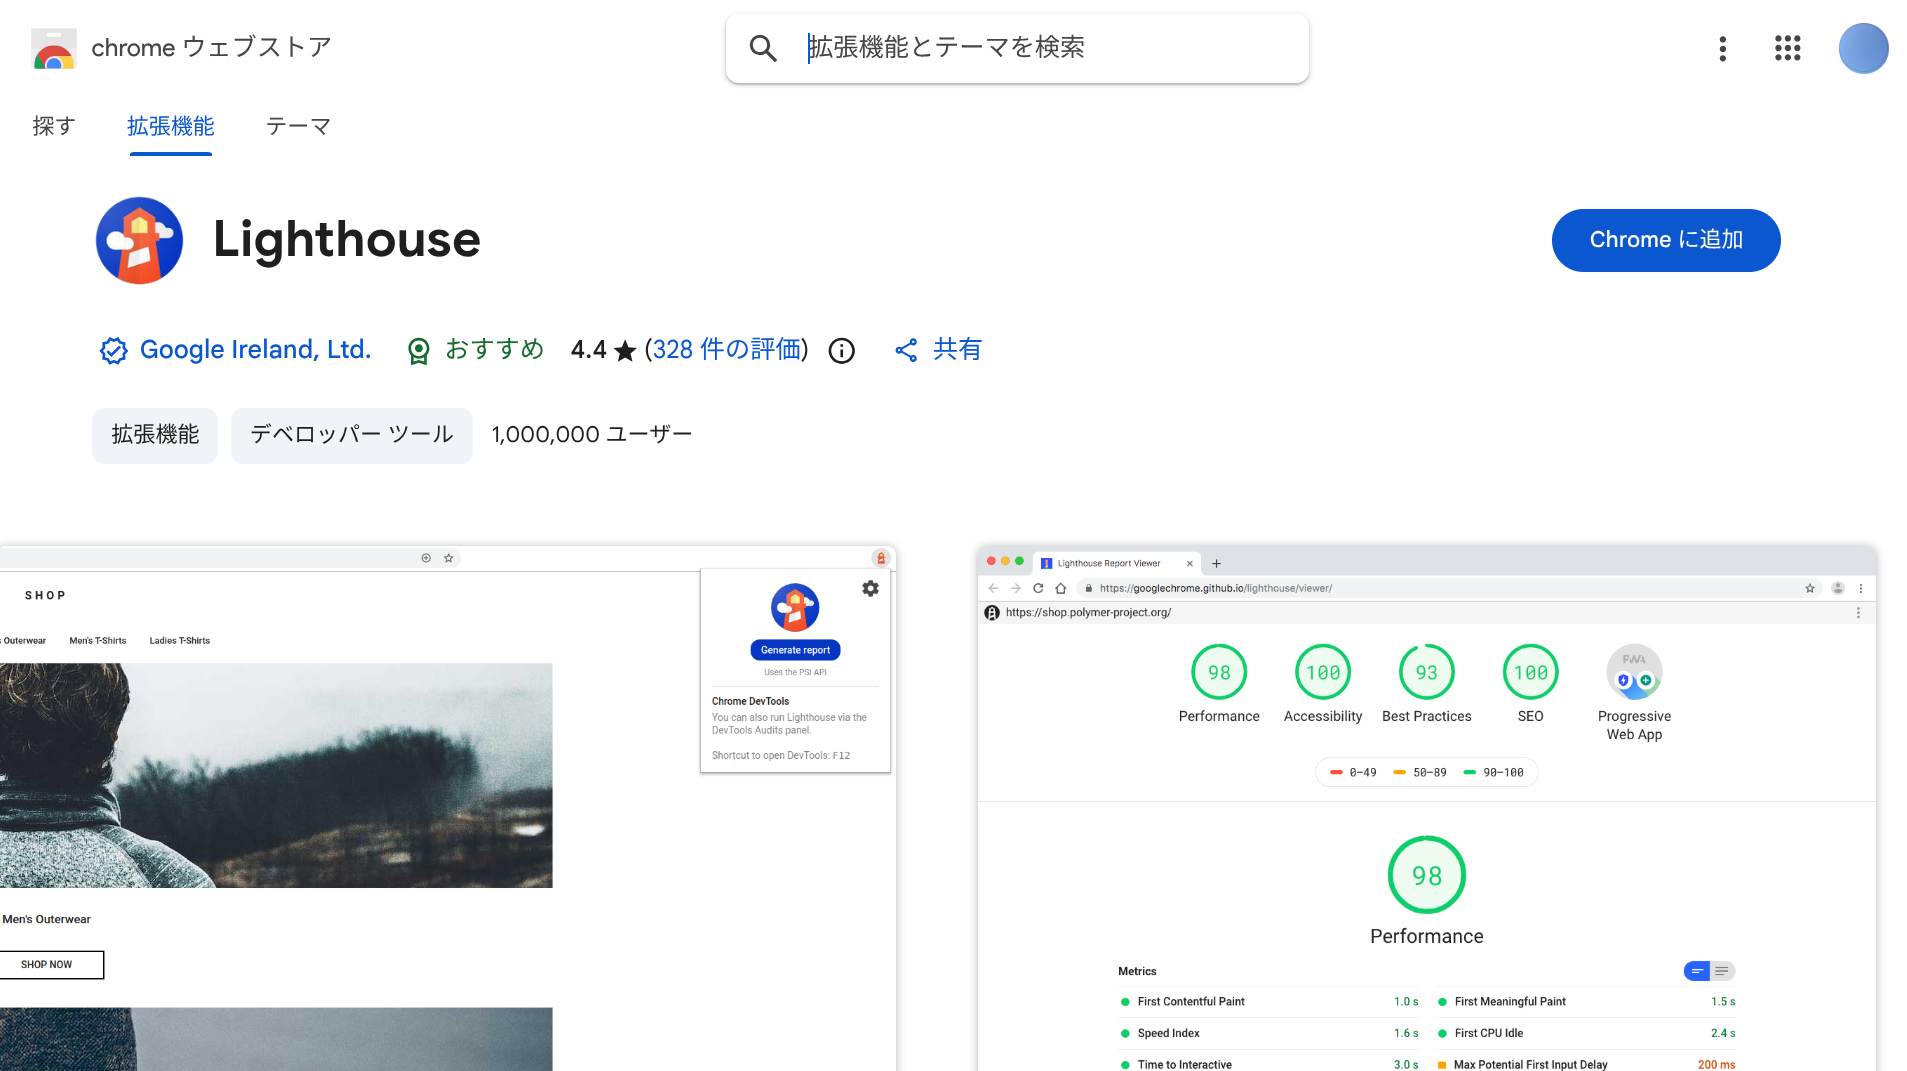This screenshot has height=1071, width=1907.
Task: Open the 328 件の評価 reviews link
Action: [726, 350]
